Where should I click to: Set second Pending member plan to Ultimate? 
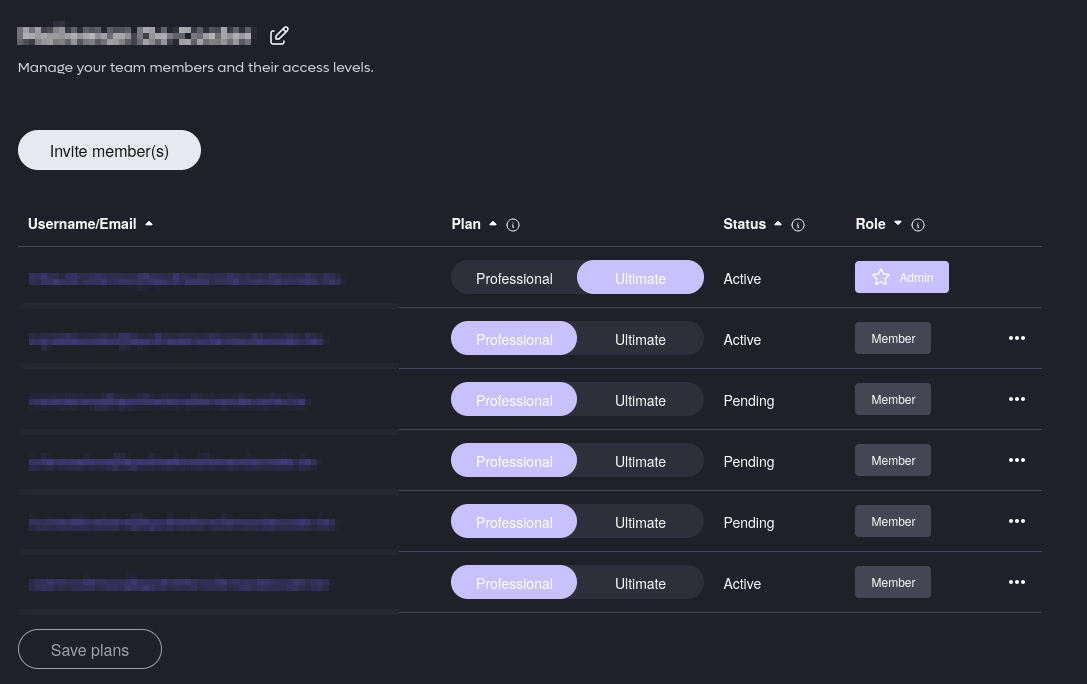click(x=640, y=461)
